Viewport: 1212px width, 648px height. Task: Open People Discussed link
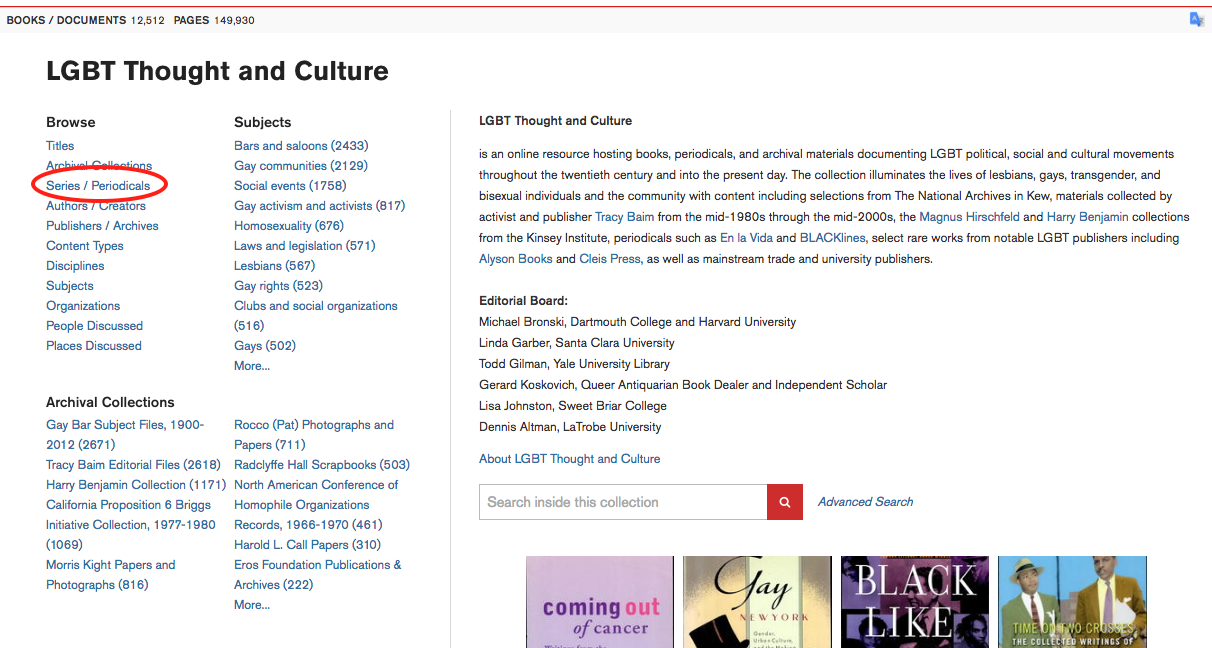[94, 326]
